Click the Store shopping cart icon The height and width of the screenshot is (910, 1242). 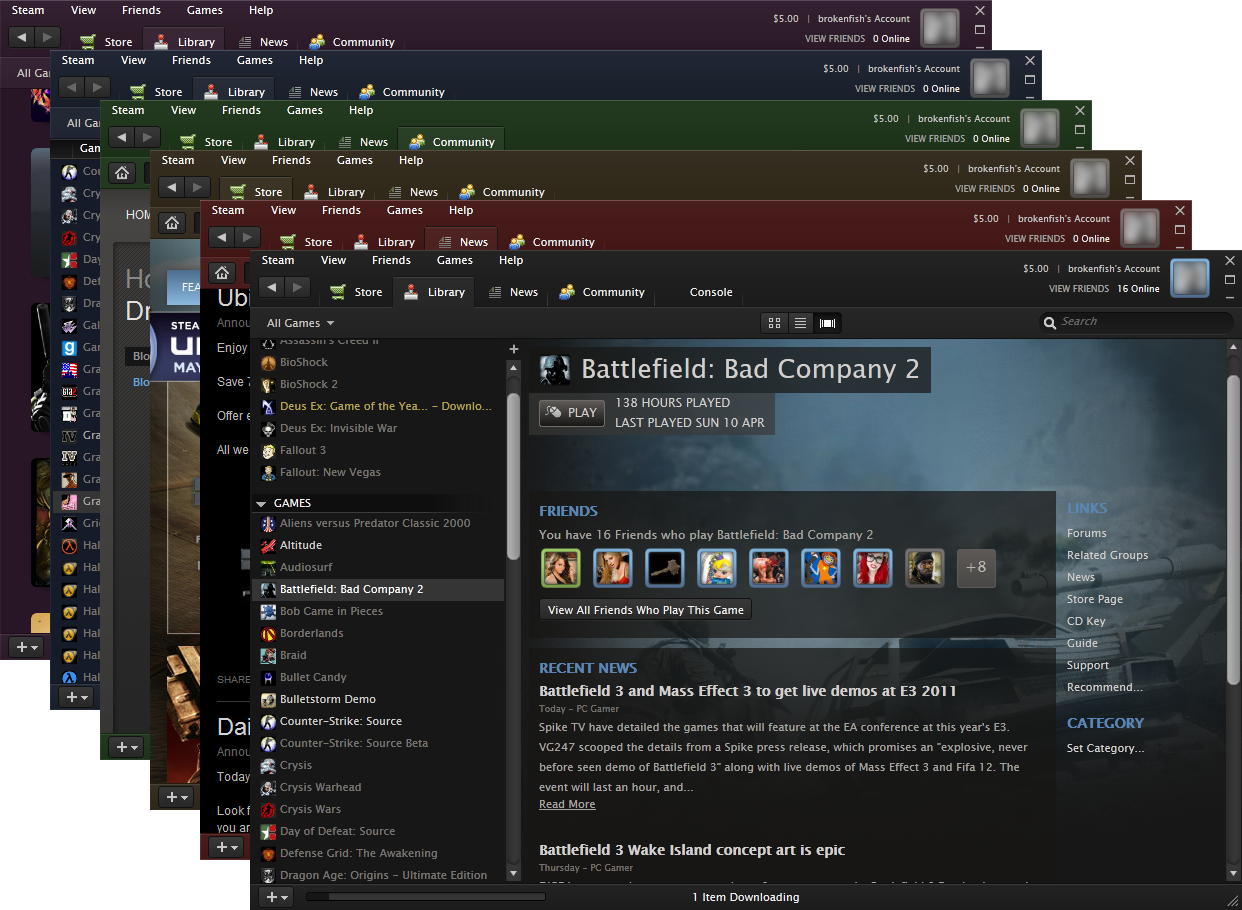pos(340,291)
